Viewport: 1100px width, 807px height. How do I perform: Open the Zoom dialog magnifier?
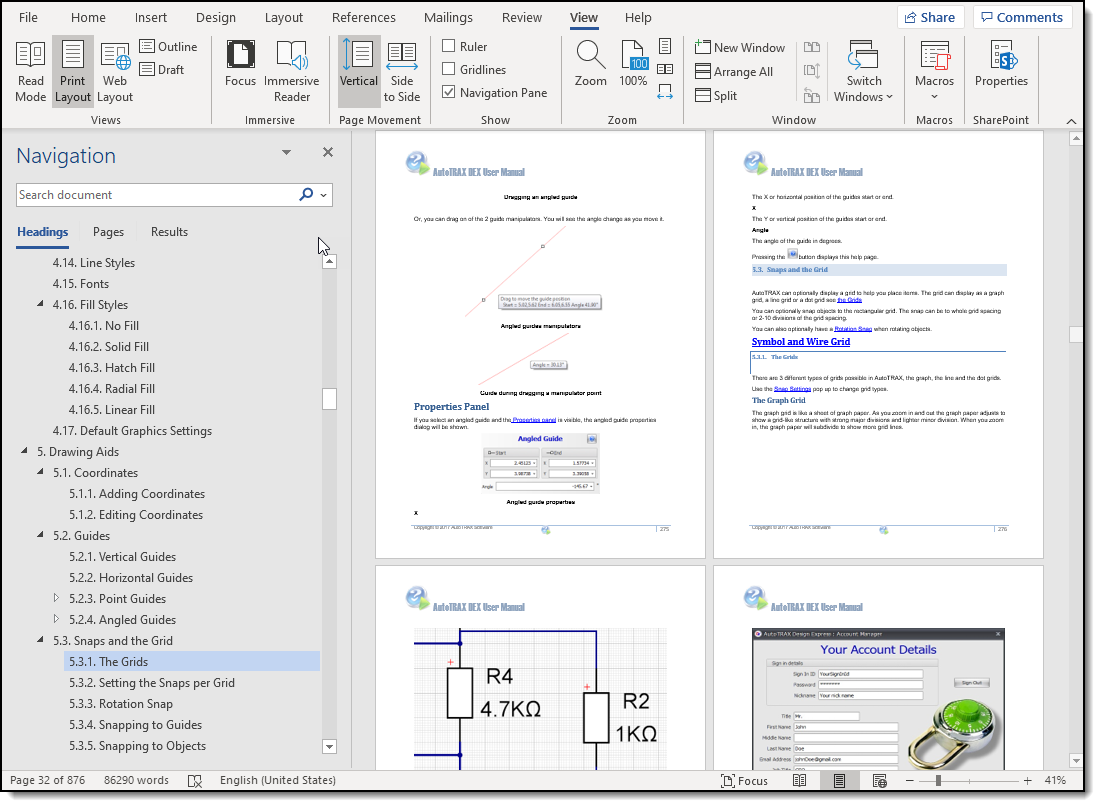pos(590,64)
